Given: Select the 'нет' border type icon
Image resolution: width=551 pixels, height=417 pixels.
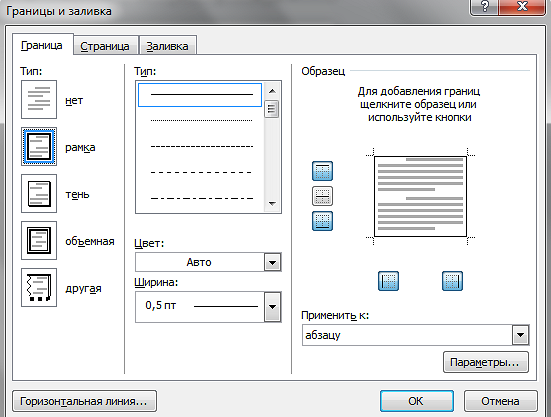Looking at the screenshot, I should coord(39,100).
